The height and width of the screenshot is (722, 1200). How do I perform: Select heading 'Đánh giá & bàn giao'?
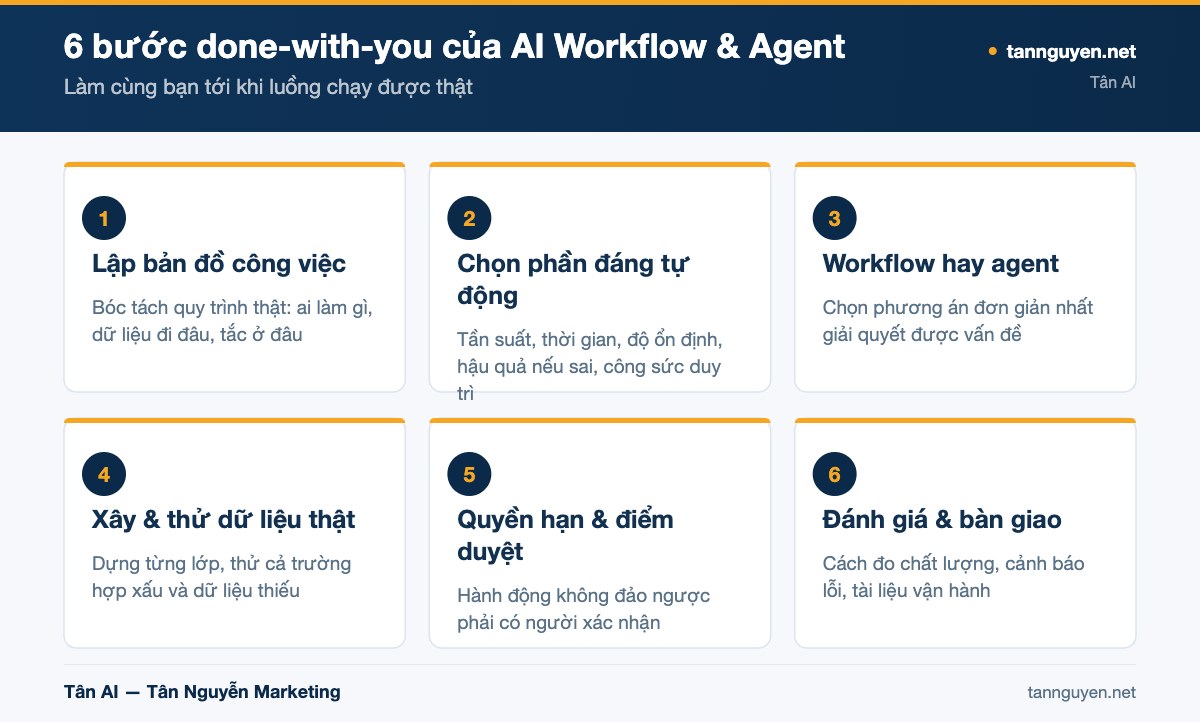[942, 520]
